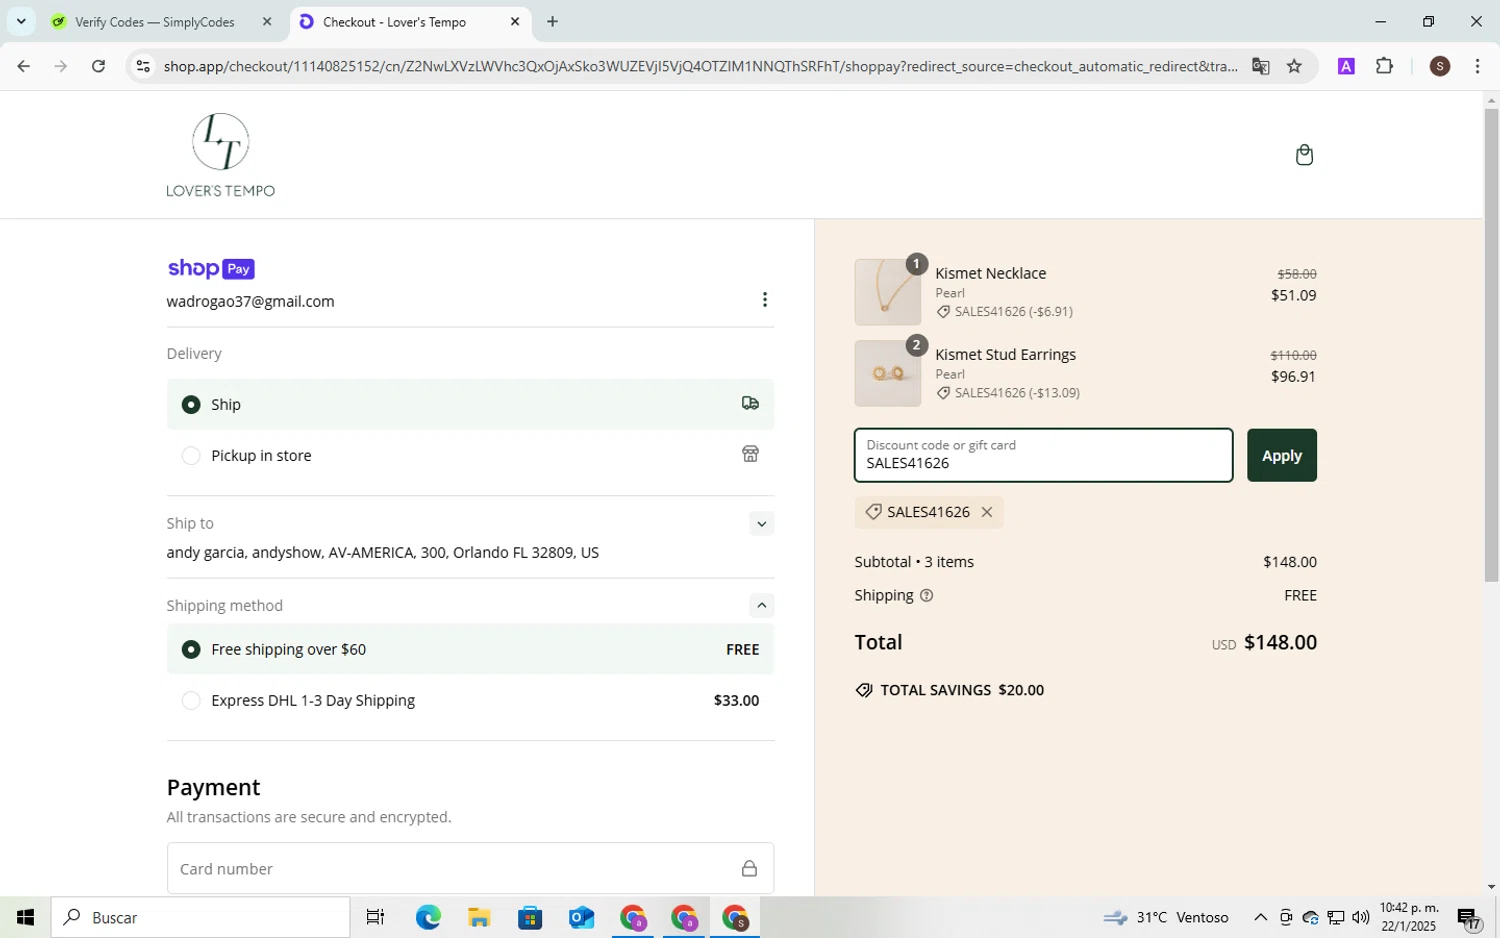
Task: Click the Card number input field
Action: point(470,868)
